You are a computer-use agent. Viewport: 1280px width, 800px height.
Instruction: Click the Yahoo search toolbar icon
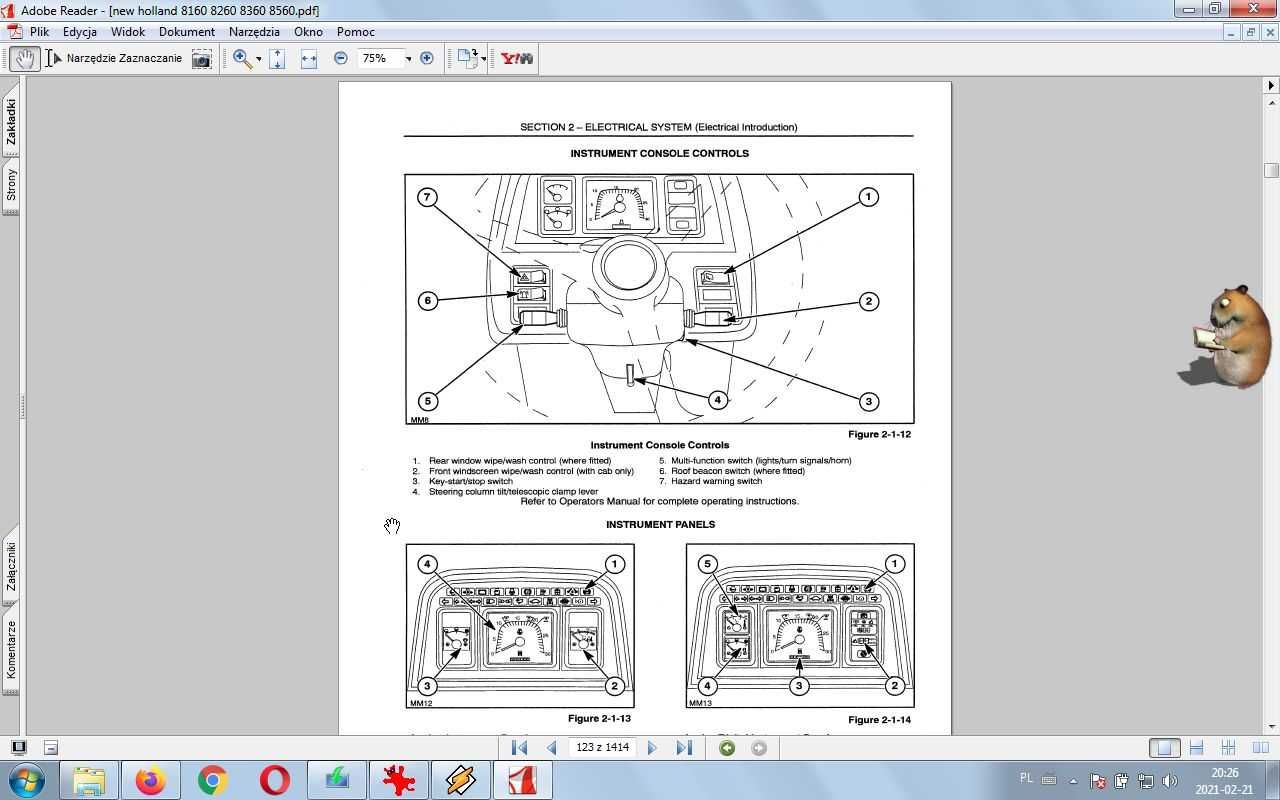(517, 58)
